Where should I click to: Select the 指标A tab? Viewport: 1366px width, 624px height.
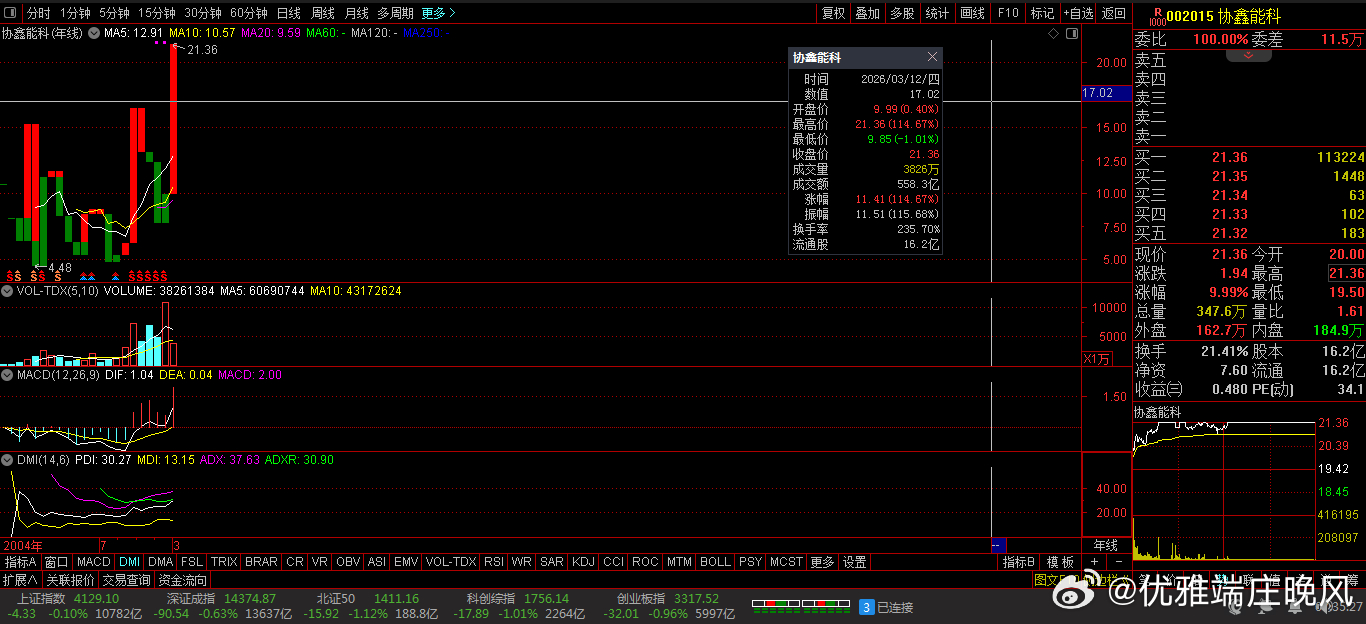pos(21,562)
